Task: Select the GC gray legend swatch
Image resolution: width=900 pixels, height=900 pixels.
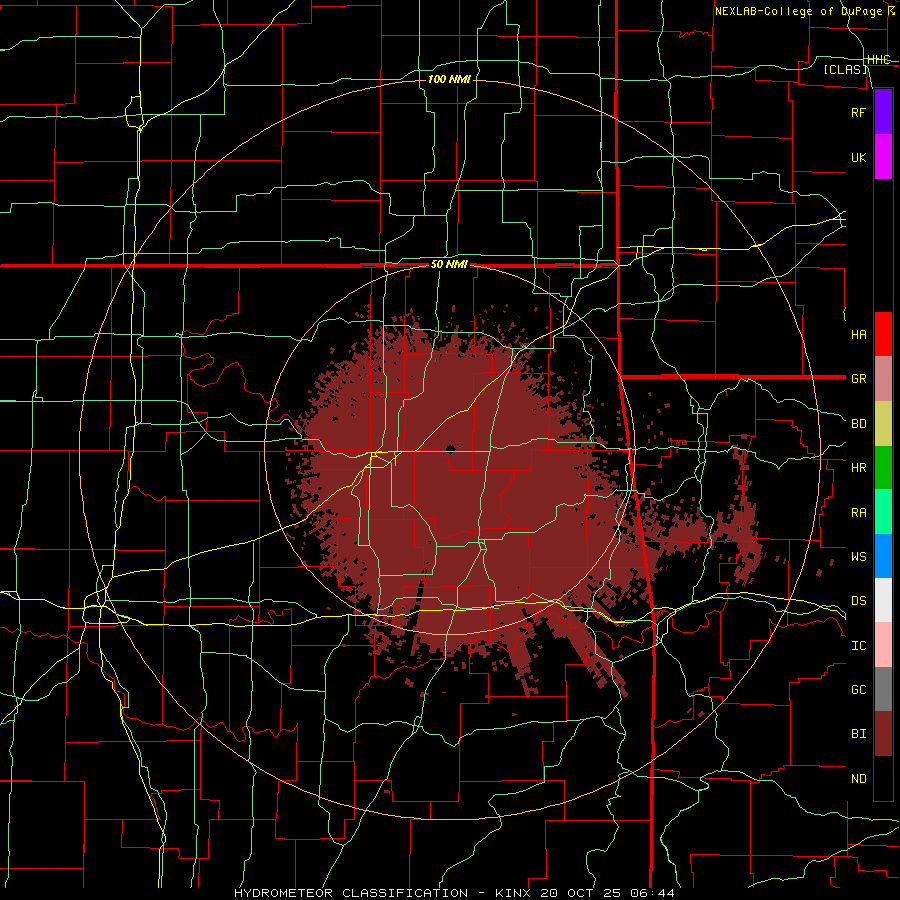Action: (x=883, y=689)
